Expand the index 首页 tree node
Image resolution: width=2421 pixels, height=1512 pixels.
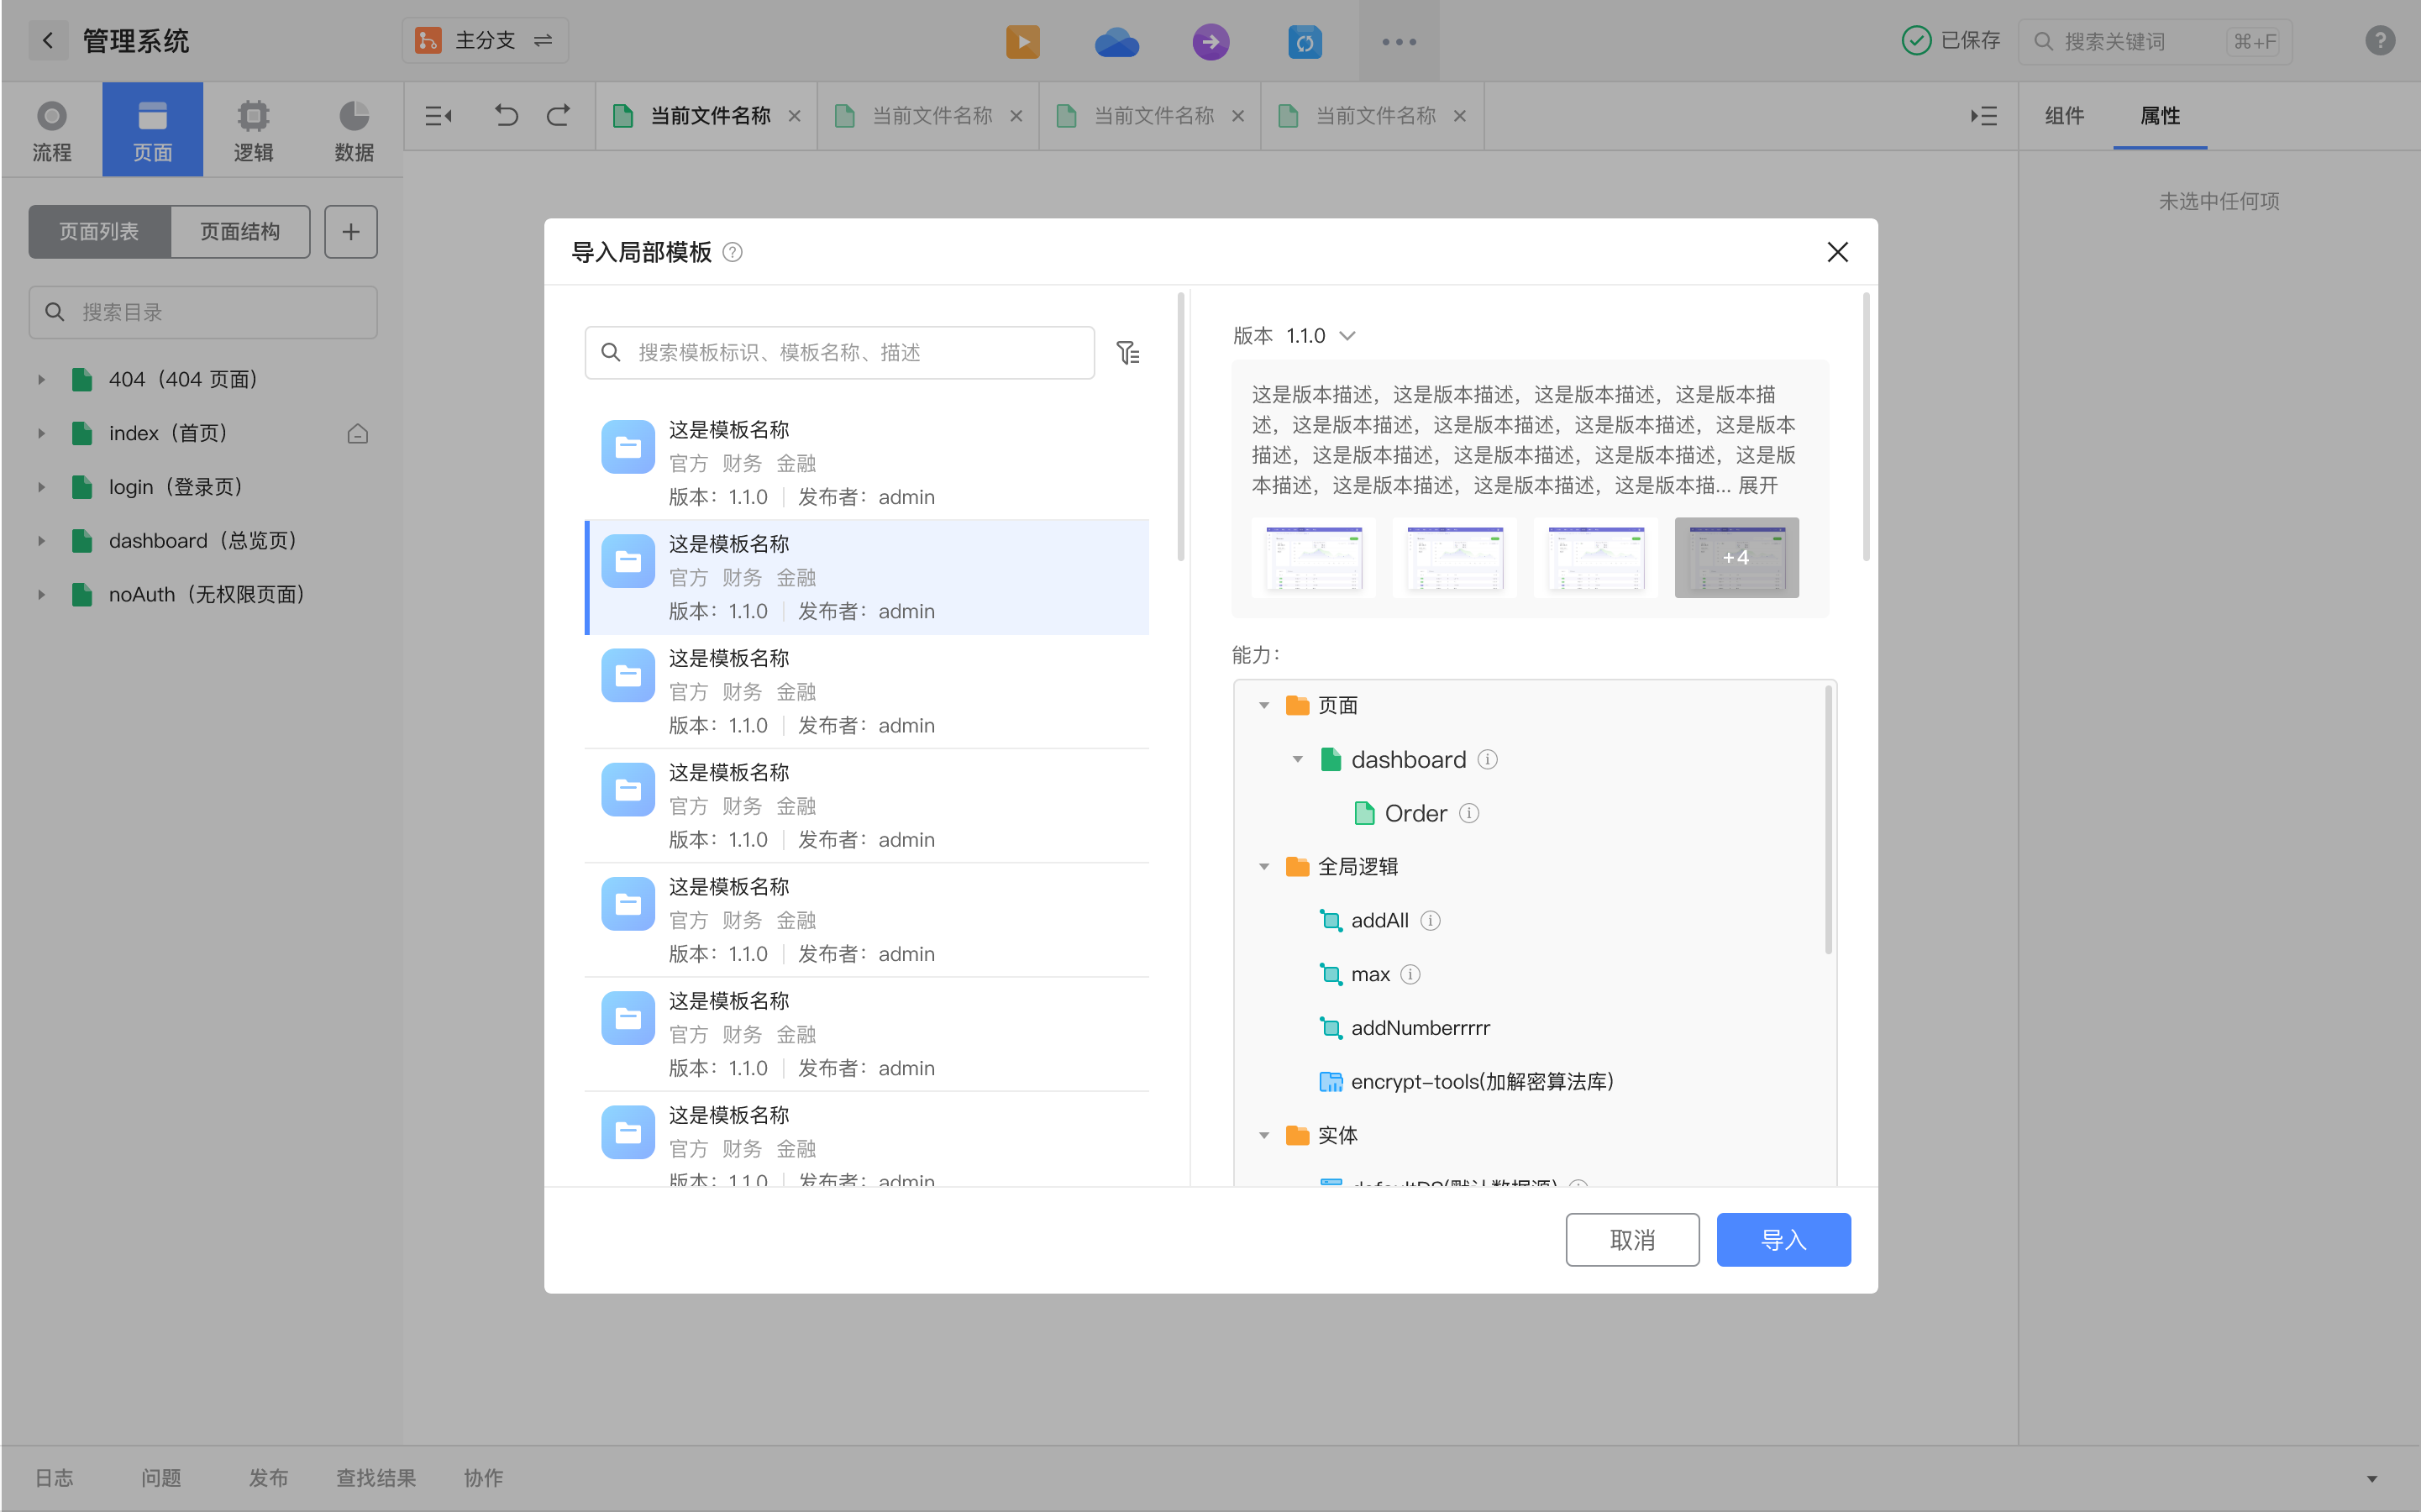[x=41, y=434]
